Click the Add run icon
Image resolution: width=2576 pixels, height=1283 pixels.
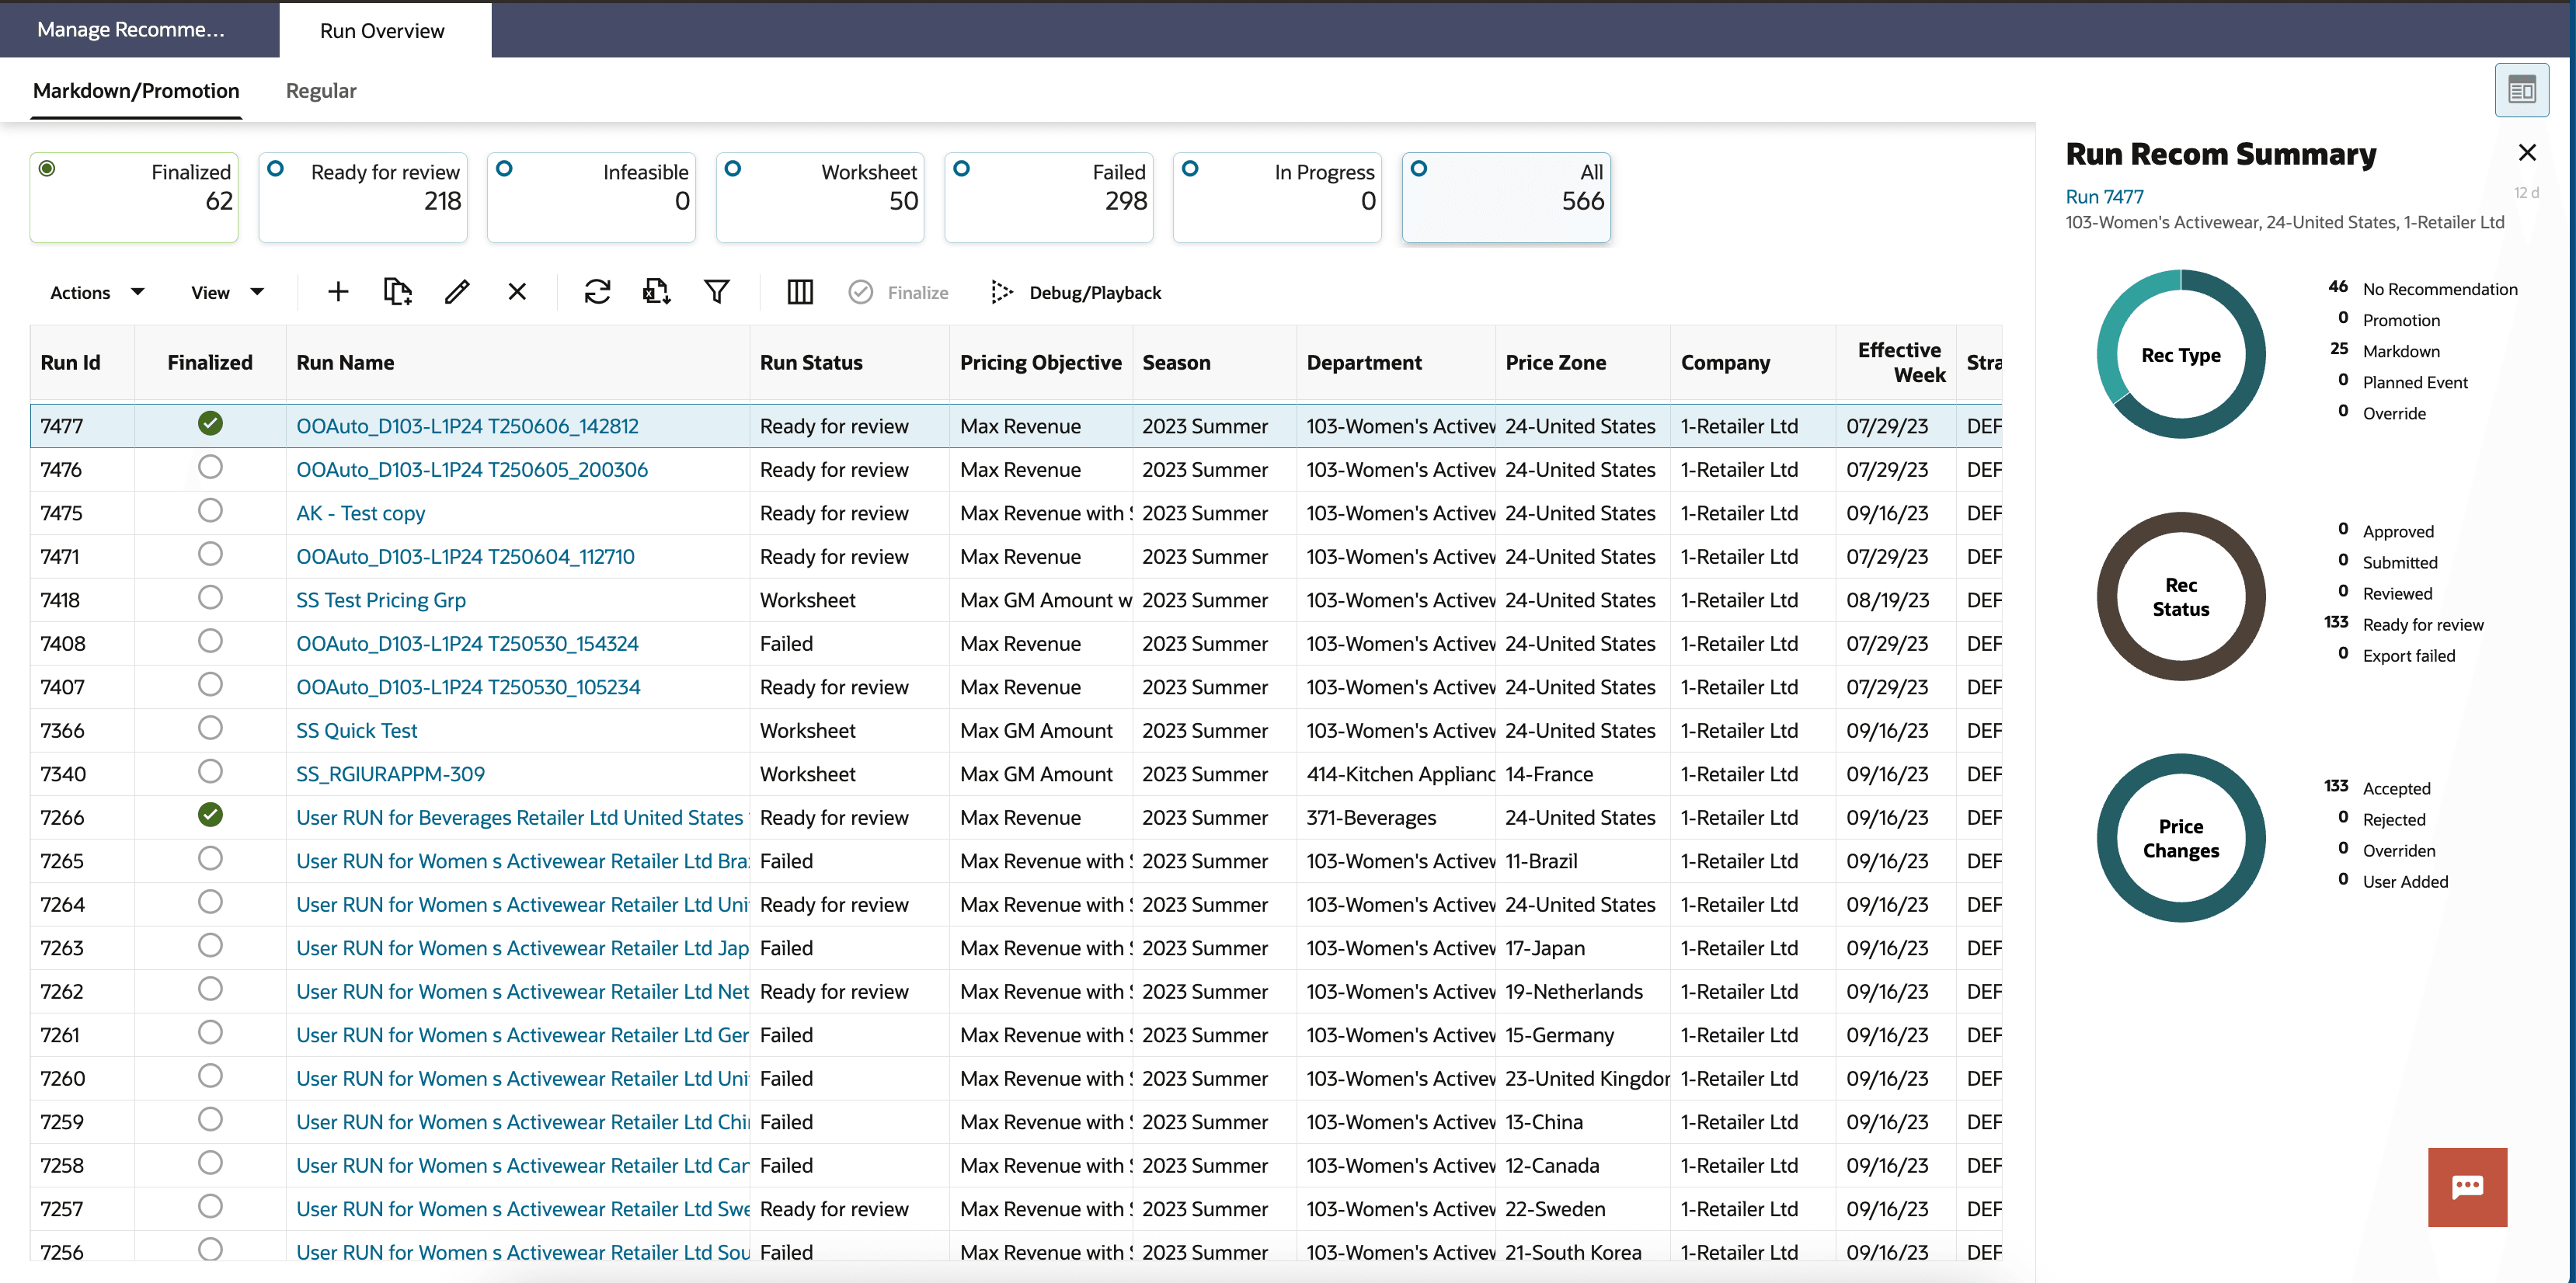tap(338, 292)
